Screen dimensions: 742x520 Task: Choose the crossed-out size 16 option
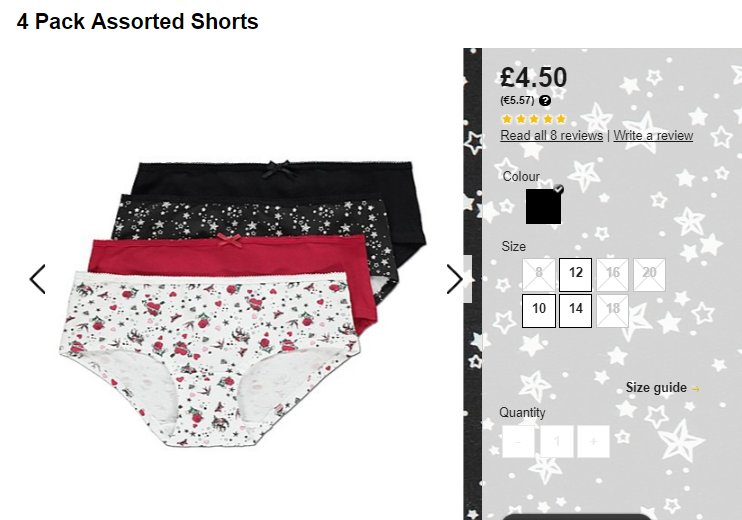coord(612,274)
